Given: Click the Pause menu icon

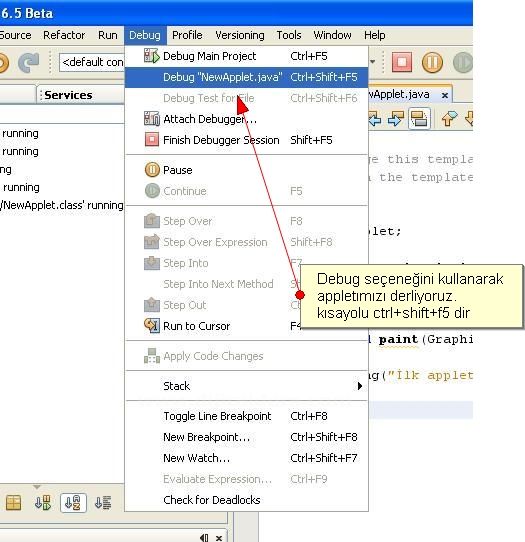Looking at the screenshot, I should tap(152, 170).
